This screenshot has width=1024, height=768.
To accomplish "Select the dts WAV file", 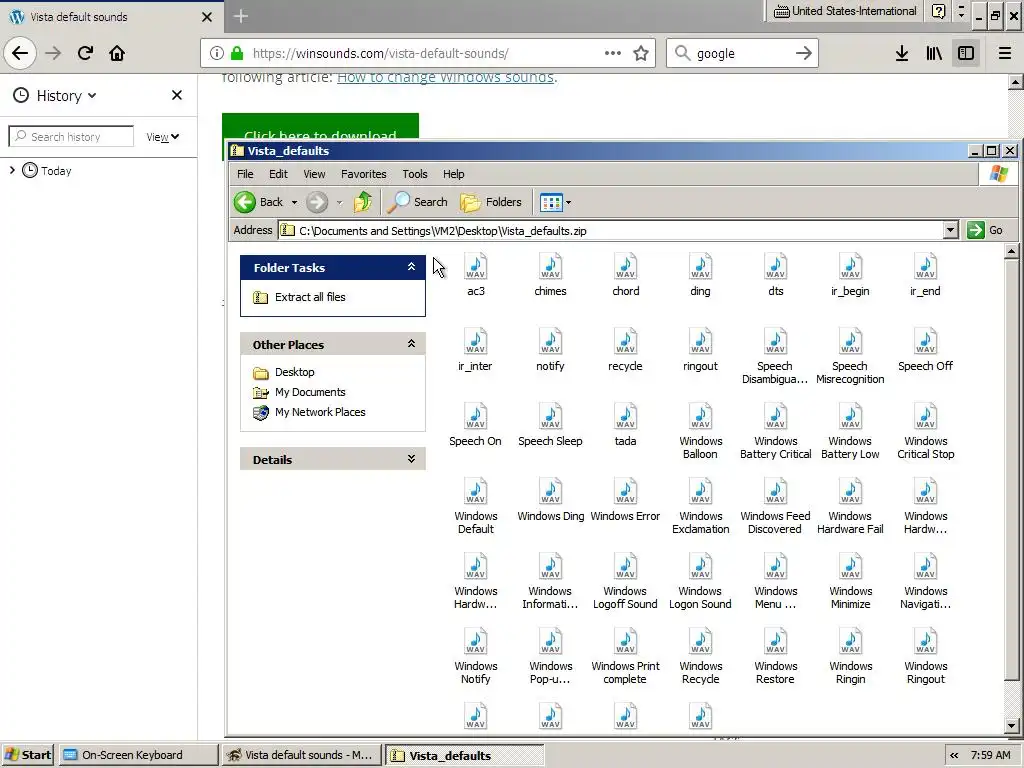I will tap(775, 274).
